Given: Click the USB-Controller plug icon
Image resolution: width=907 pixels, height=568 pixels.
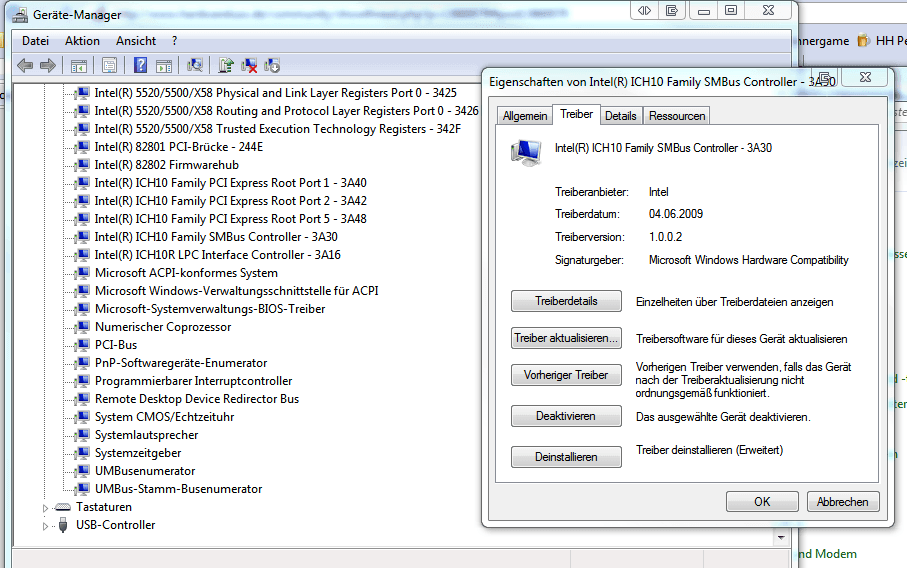Looking at the screenshot, I should pos(63,525).
